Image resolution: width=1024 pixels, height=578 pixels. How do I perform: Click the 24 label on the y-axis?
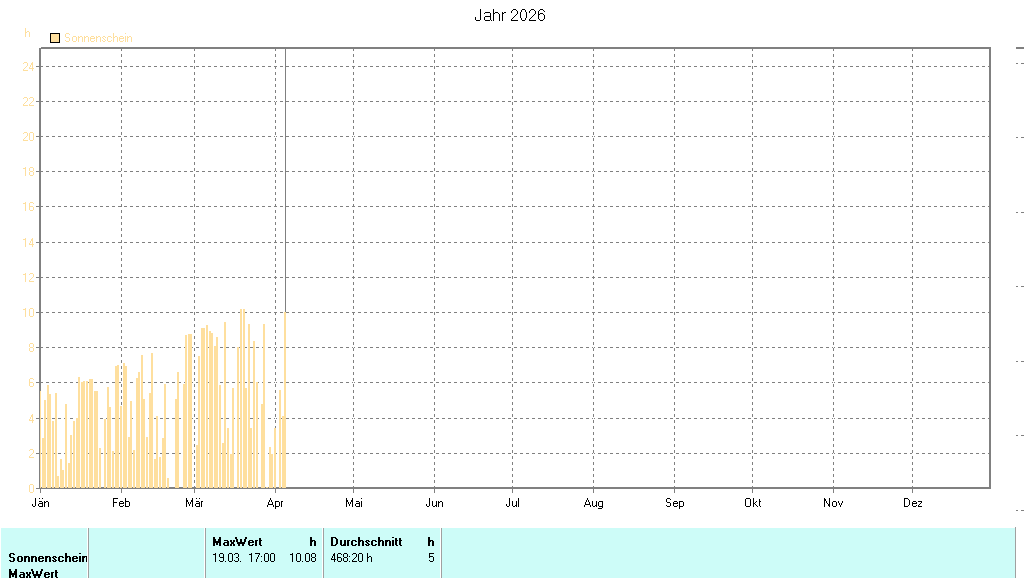pyautogui.click(x=29, y=67)
